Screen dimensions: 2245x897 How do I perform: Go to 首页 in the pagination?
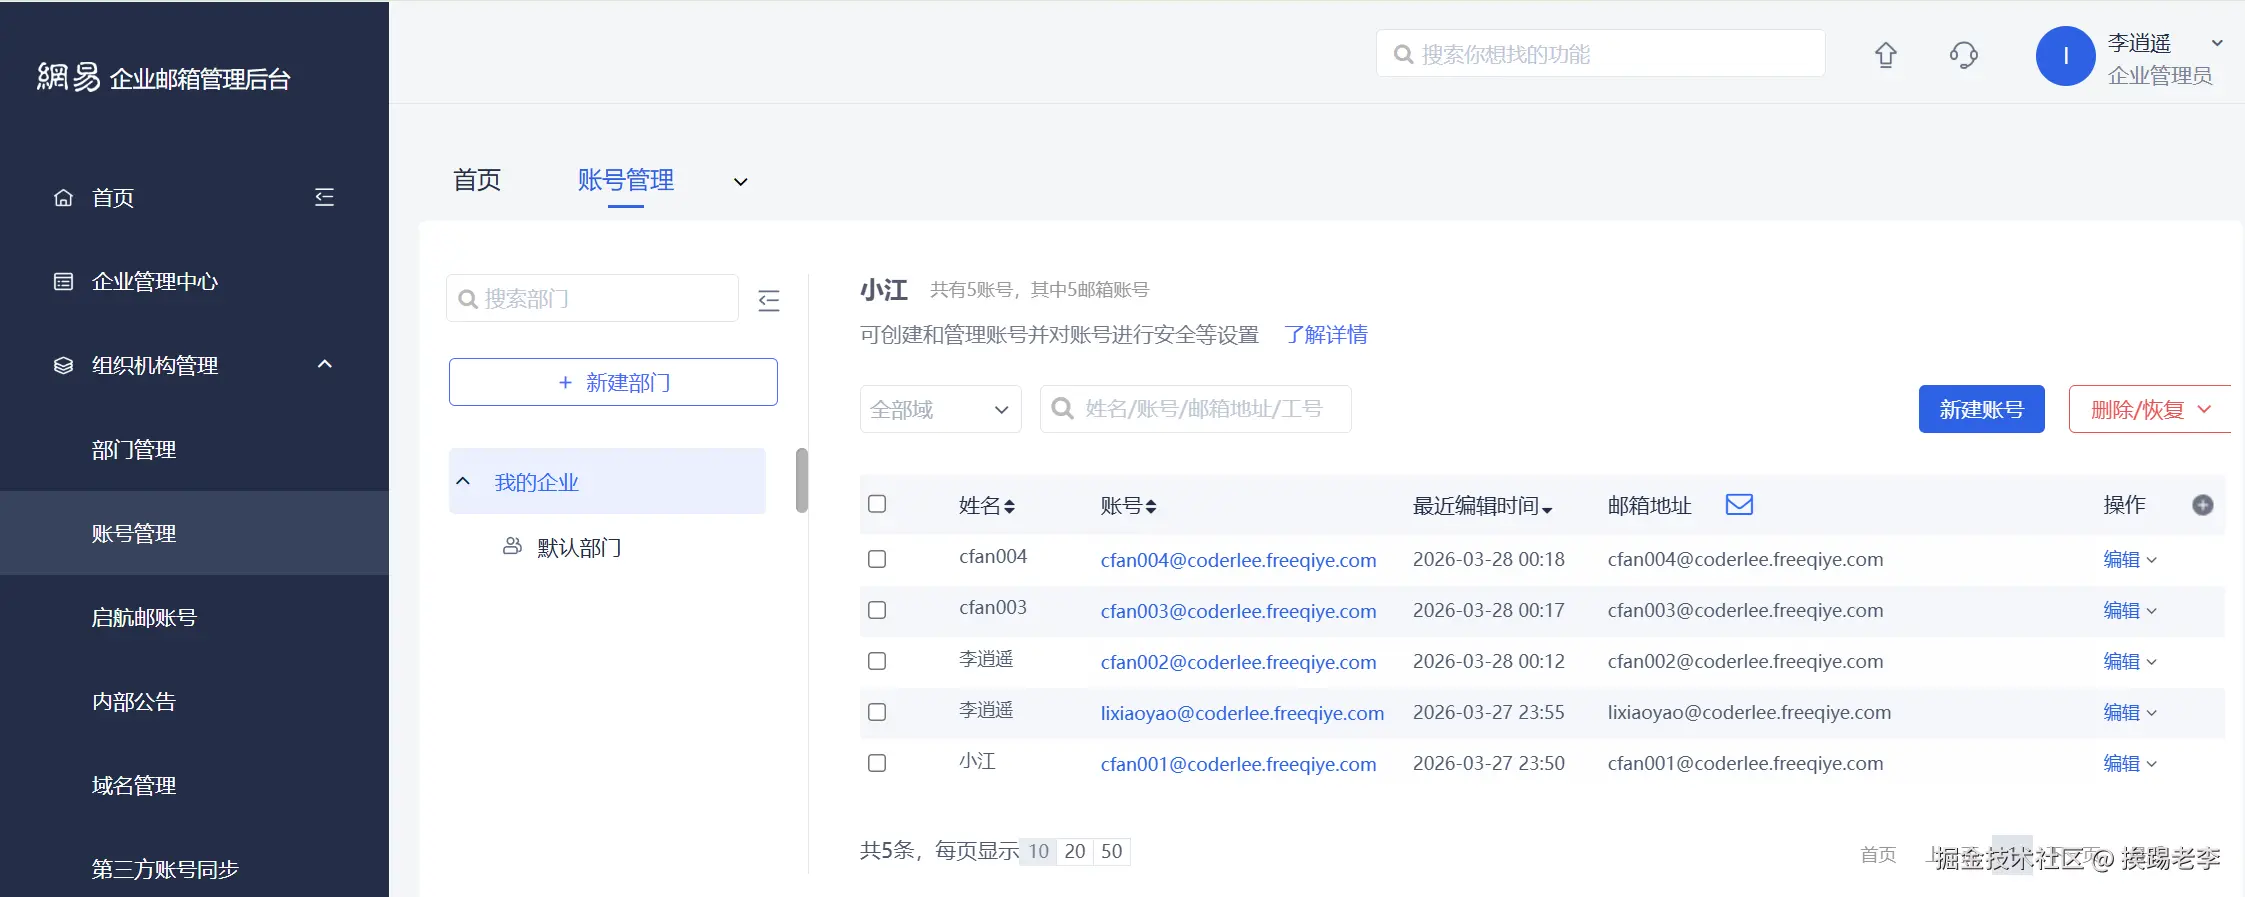click(x=1878, y=854)
